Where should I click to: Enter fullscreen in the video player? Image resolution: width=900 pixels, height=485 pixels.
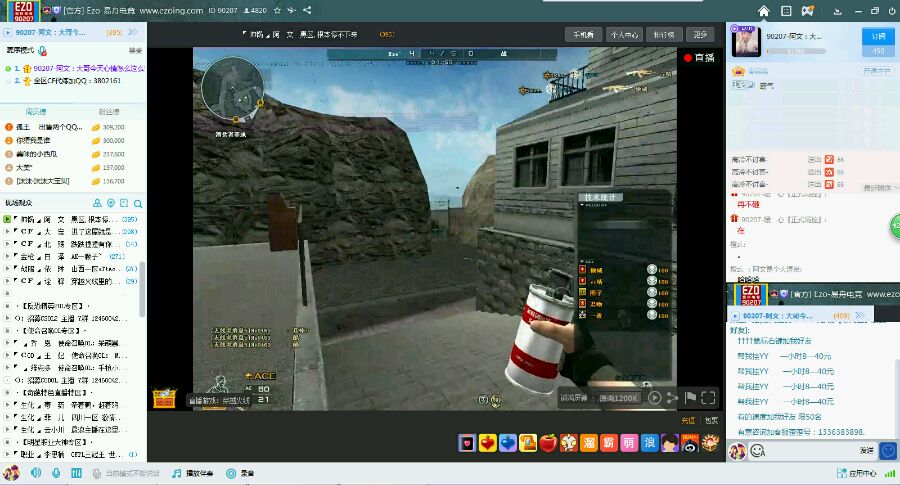(x=709, y=397)
